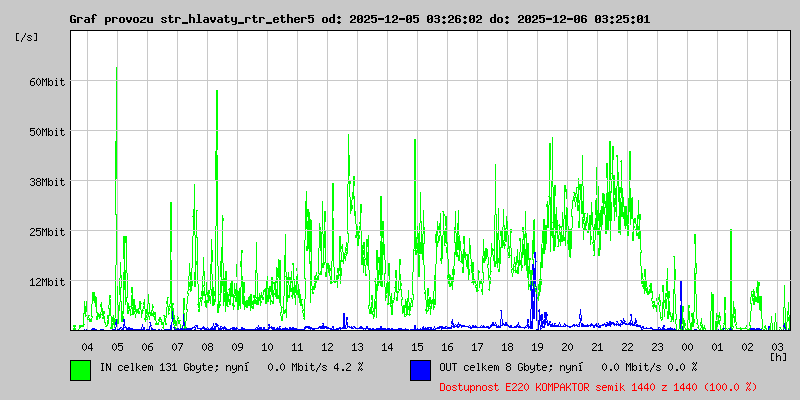Click the blue OUT legend color swatch
Image resolution: width=800 pixels, height=400 pixels.
420,370
